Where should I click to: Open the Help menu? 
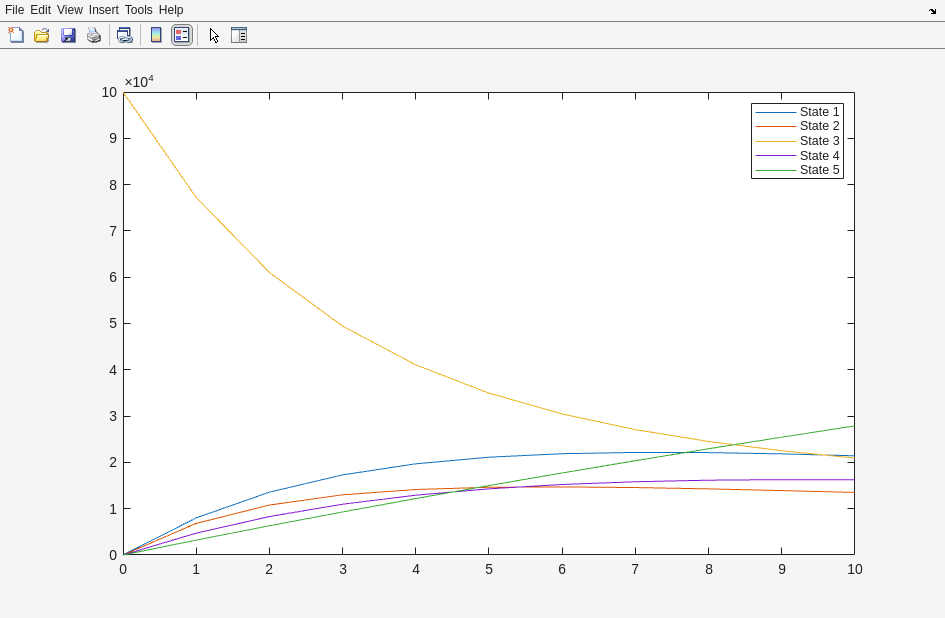click(x=171, y=10)
